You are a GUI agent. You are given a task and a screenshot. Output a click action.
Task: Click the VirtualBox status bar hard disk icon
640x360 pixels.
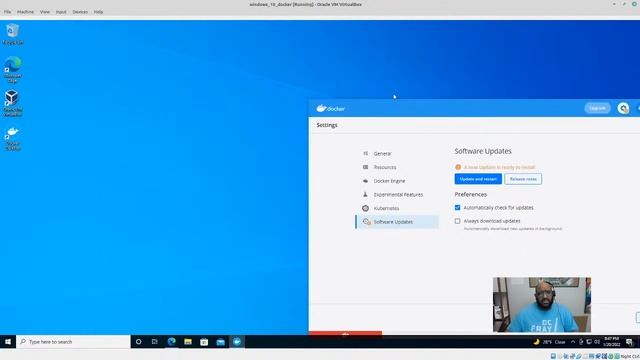(x=553, y=356)
